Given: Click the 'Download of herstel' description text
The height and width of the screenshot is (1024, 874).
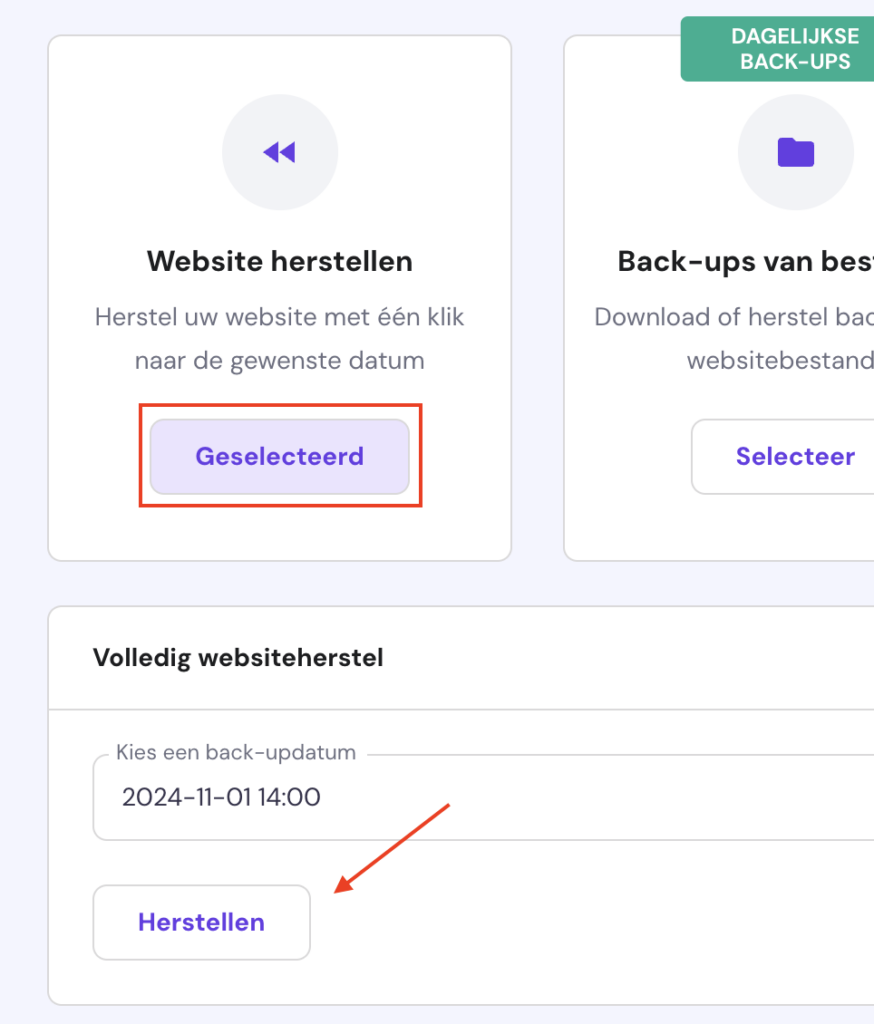Looking at the screenshot, I should pos(734,317).
